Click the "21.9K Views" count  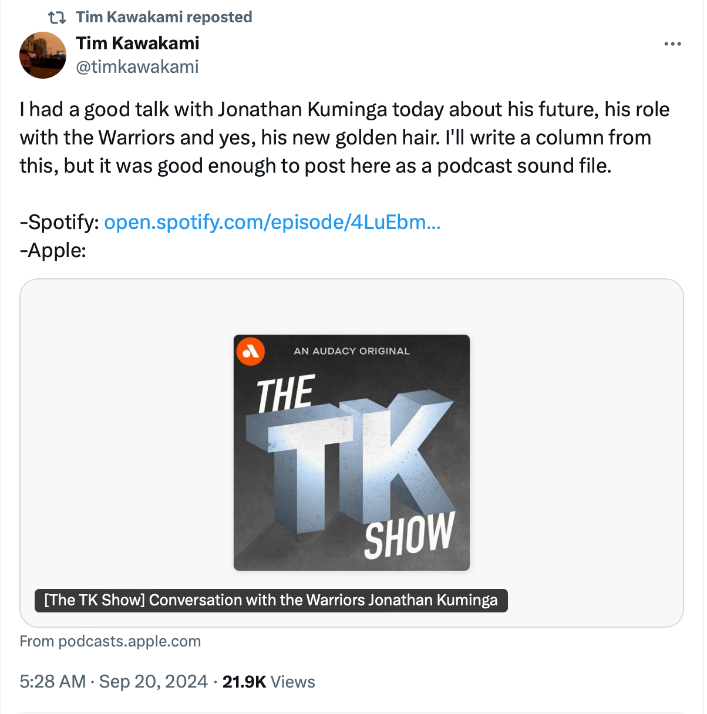[268, 682]
